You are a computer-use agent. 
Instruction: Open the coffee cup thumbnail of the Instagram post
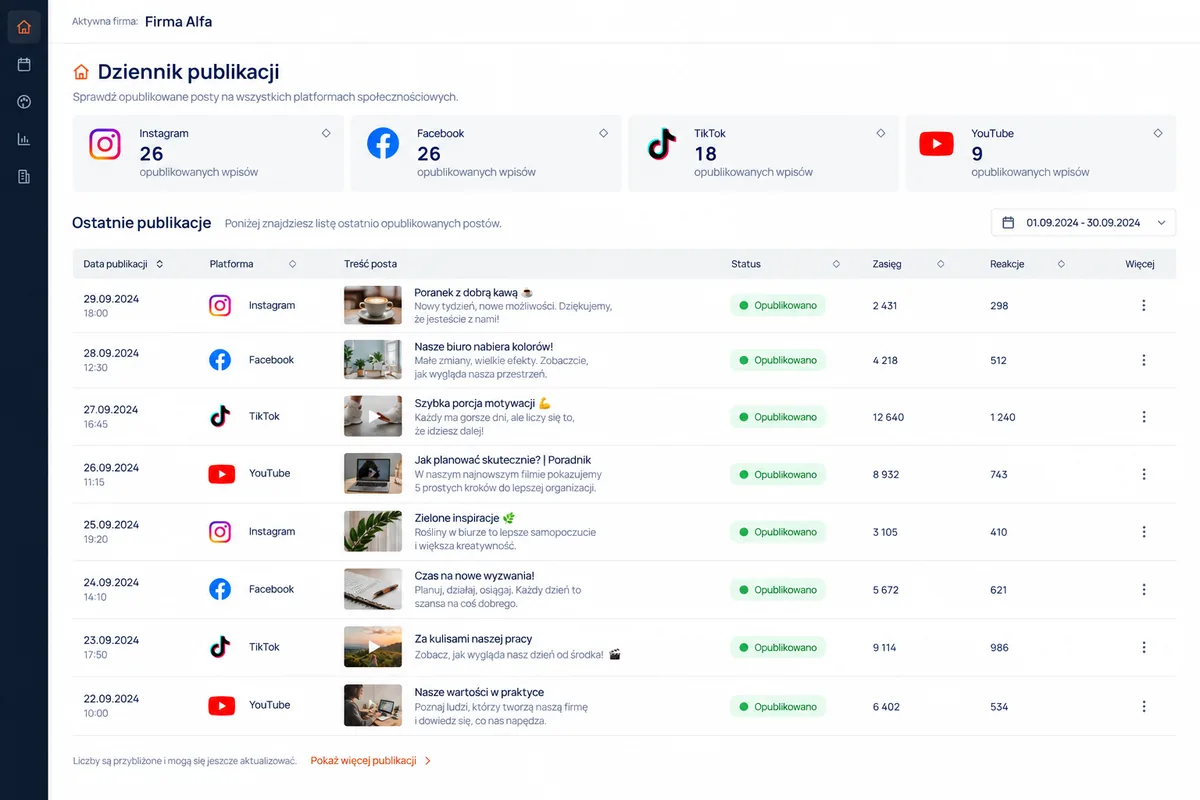[x=373, y=305]
